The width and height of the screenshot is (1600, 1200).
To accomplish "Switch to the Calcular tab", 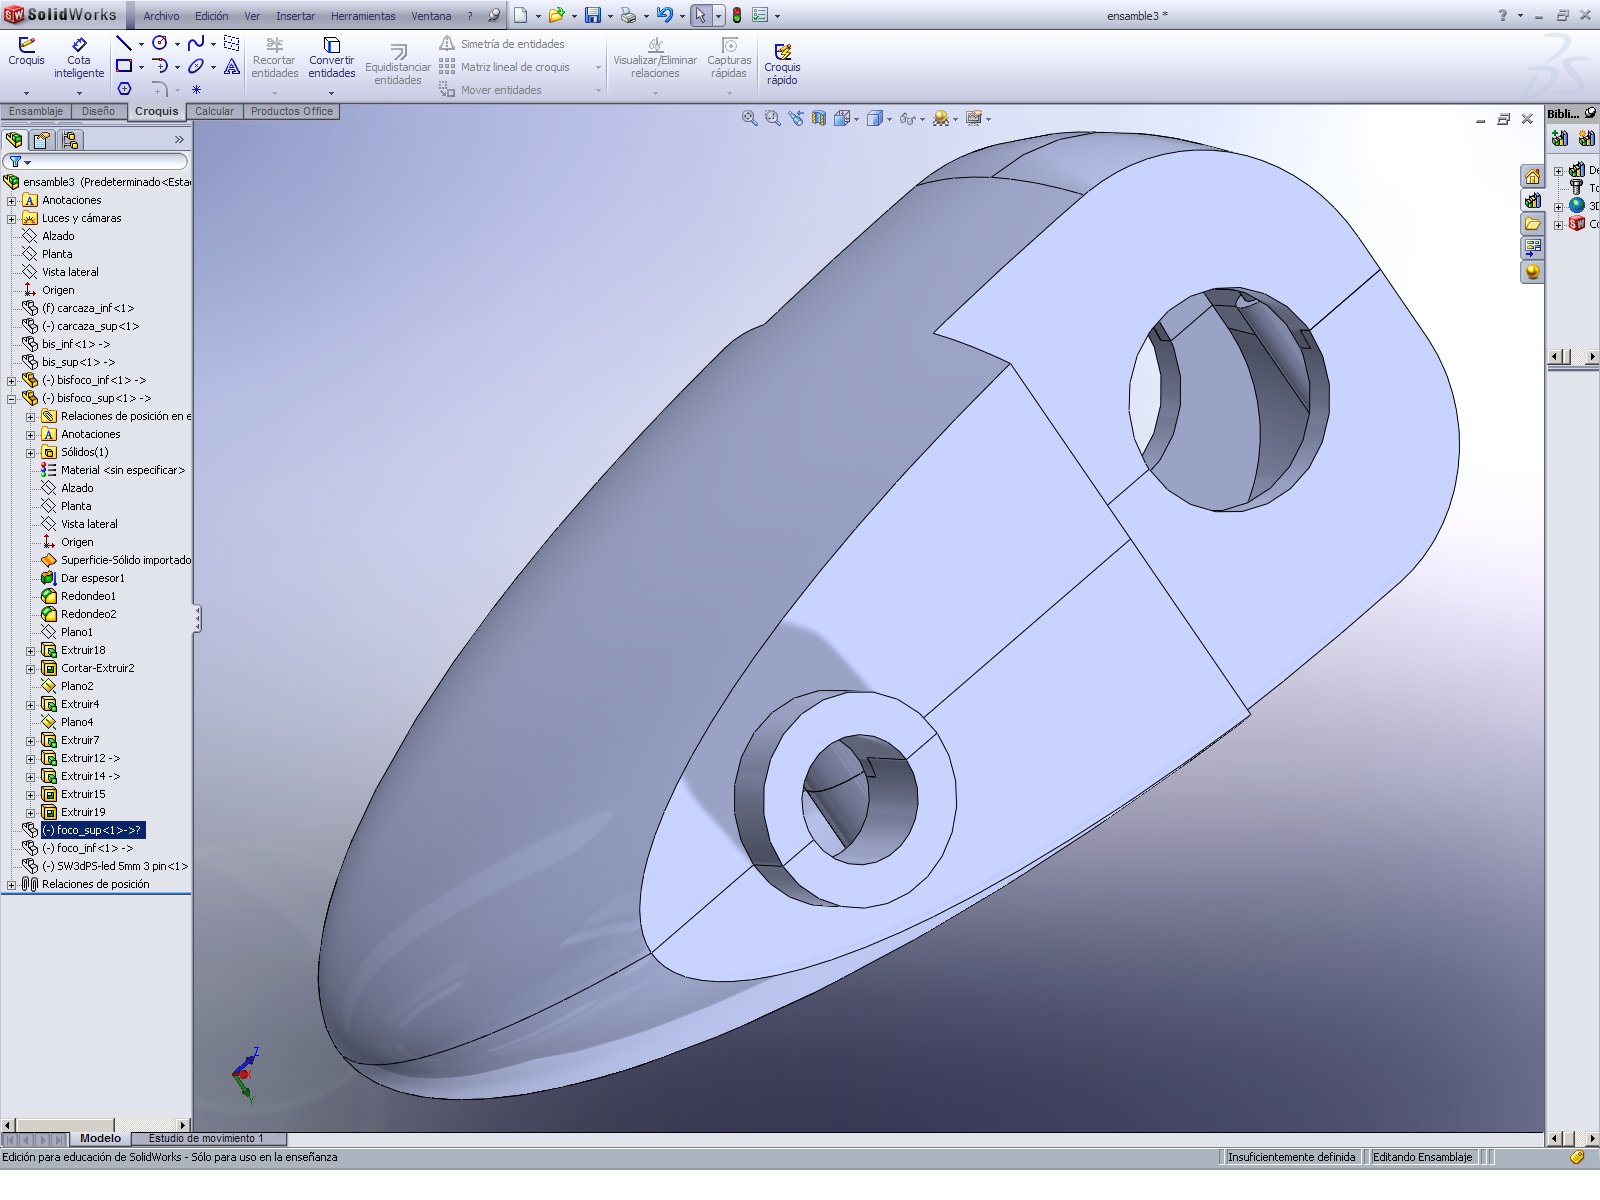I will (x=214, y=111).
